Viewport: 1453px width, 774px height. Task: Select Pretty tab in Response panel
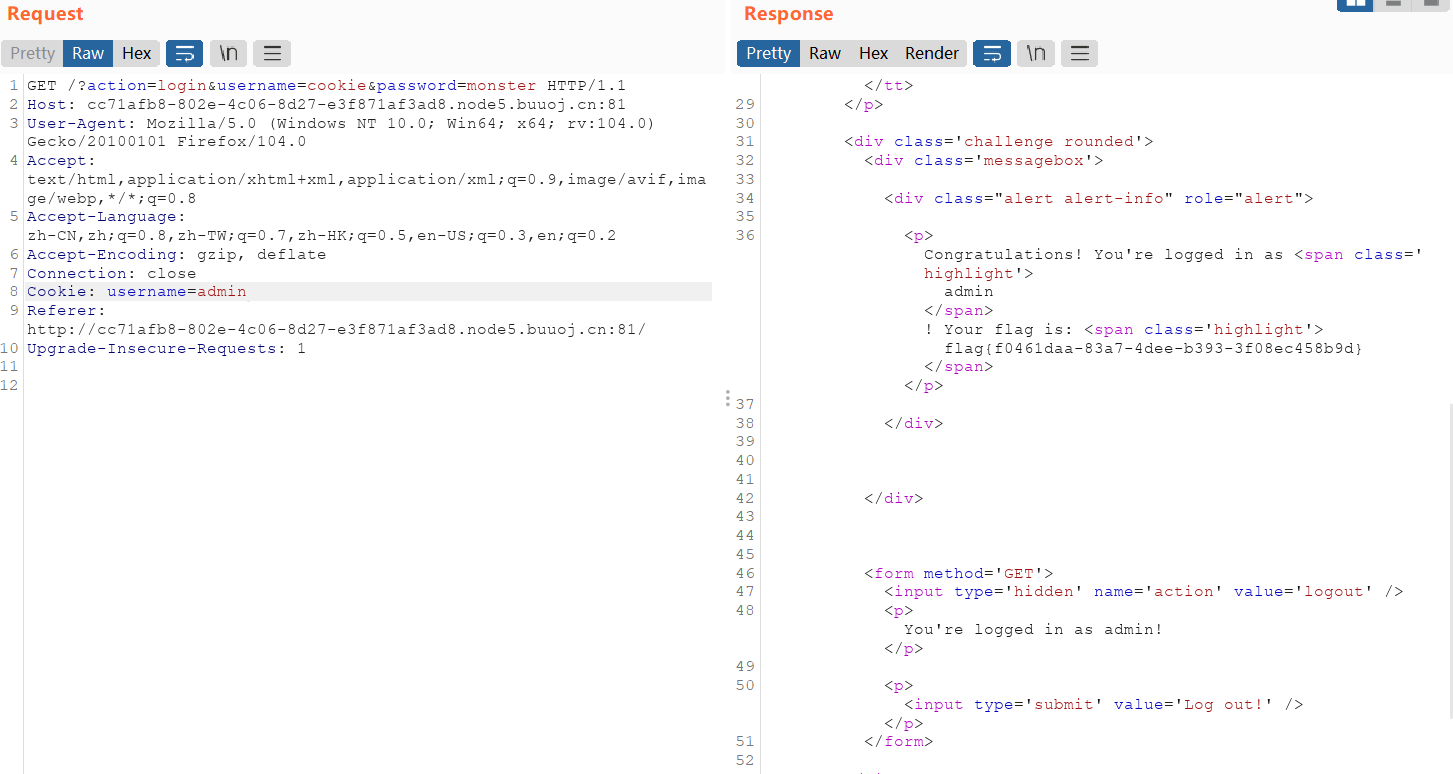(x=768, y=54)
